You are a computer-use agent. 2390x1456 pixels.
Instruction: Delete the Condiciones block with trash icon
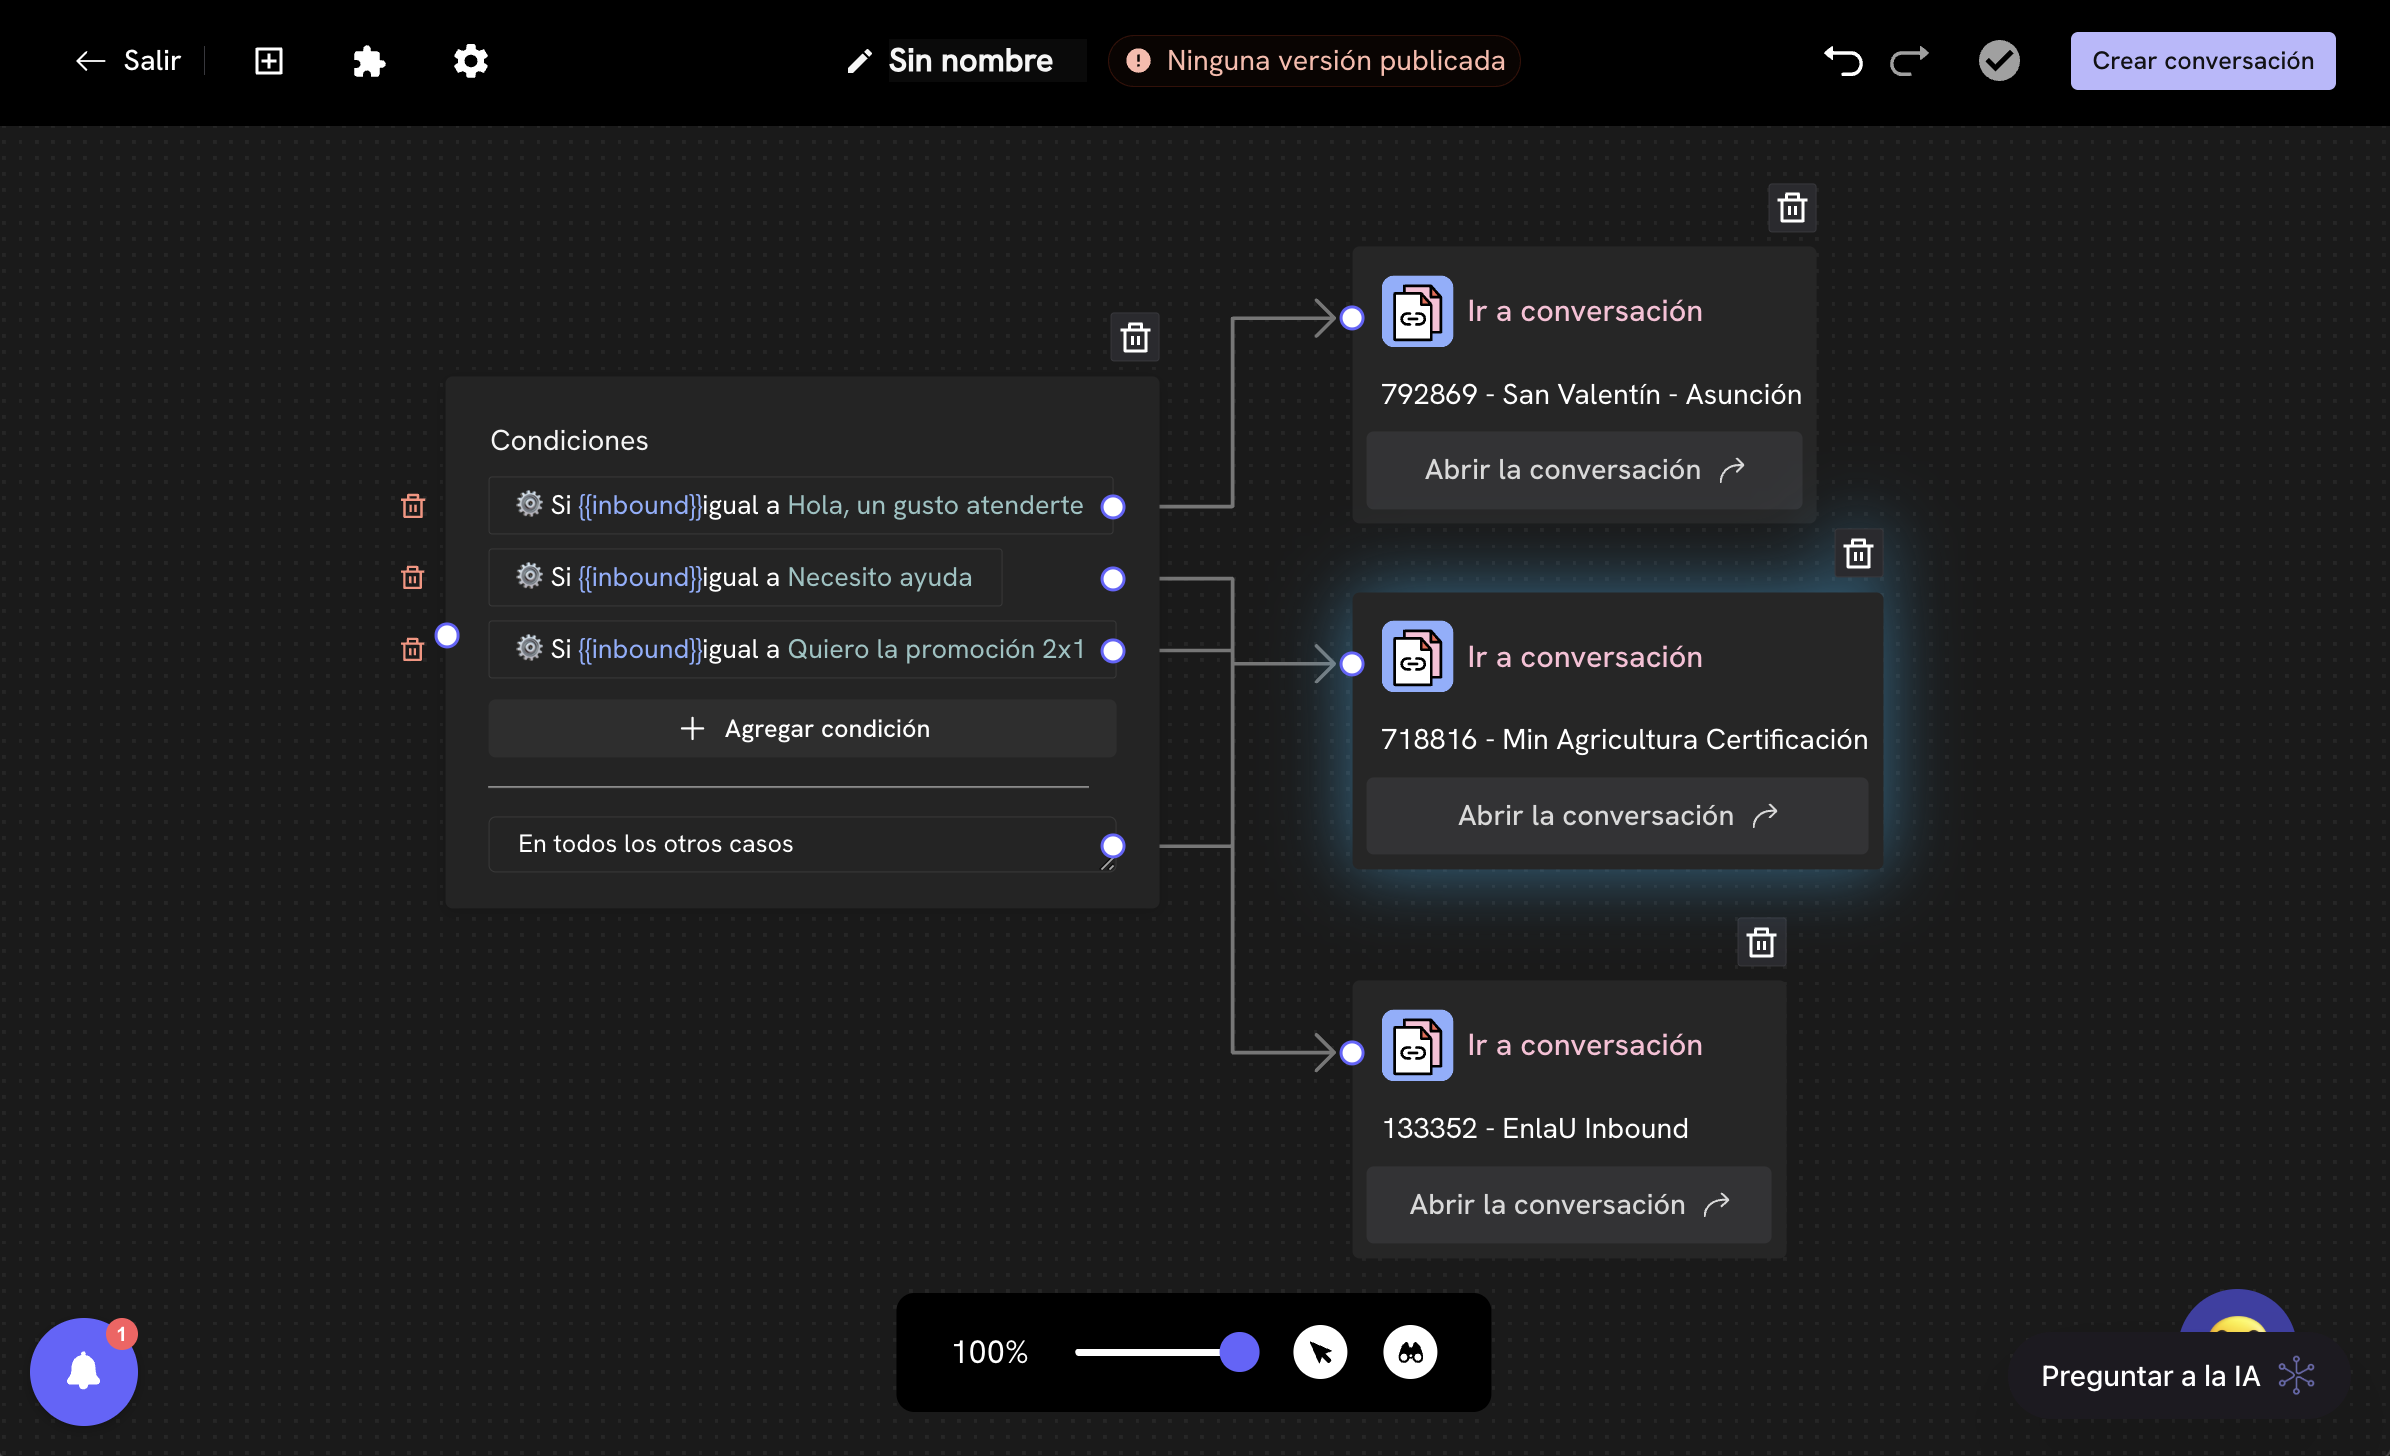click(1135, 338)
